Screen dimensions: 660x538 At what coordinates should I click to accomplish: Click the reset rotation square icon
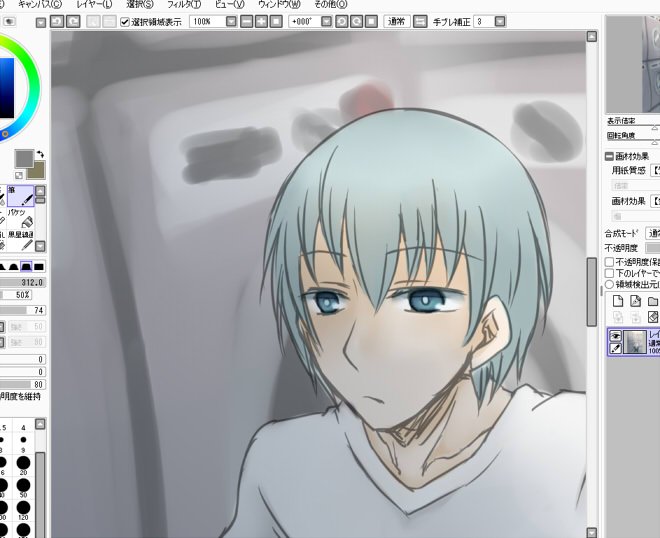coord(371,21)
